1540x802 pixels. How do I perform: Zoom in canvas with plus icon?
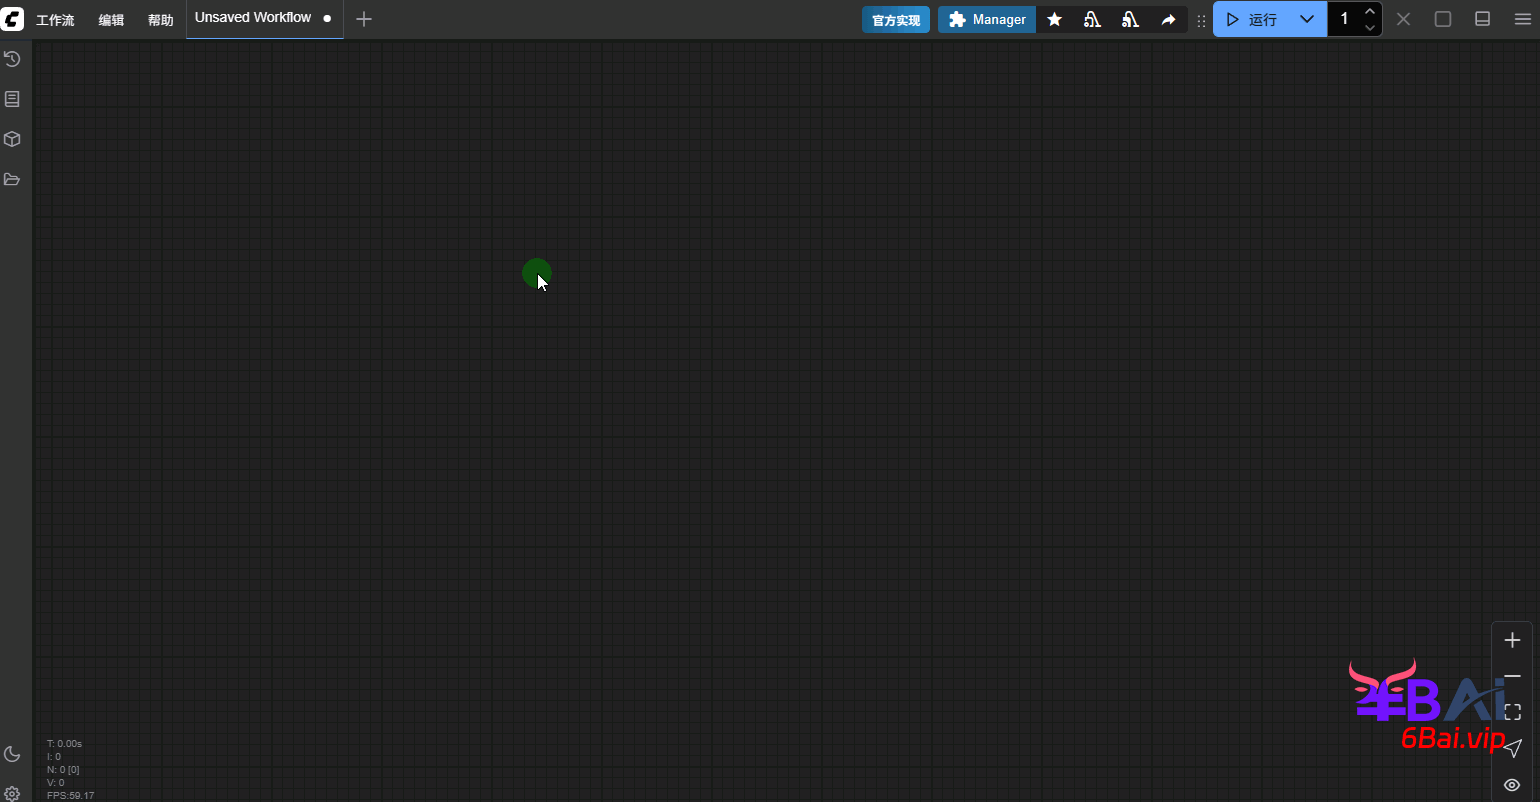tap(1512, 640)
